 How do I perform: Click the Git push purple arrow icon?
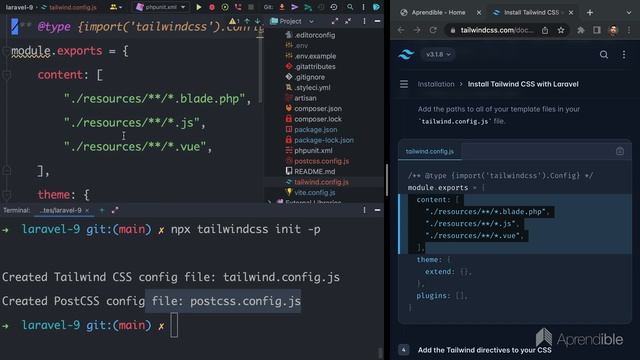[295, 7]
